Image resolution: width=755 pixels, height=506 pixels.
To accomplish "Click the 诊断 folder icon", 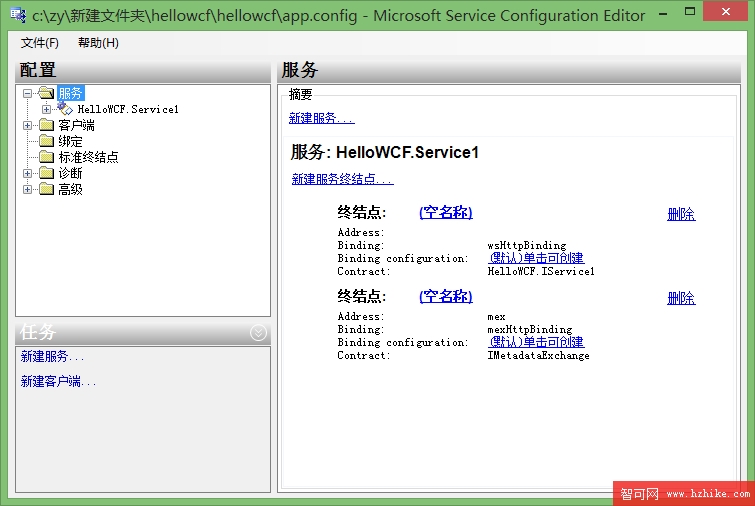I will coord(46,173).
